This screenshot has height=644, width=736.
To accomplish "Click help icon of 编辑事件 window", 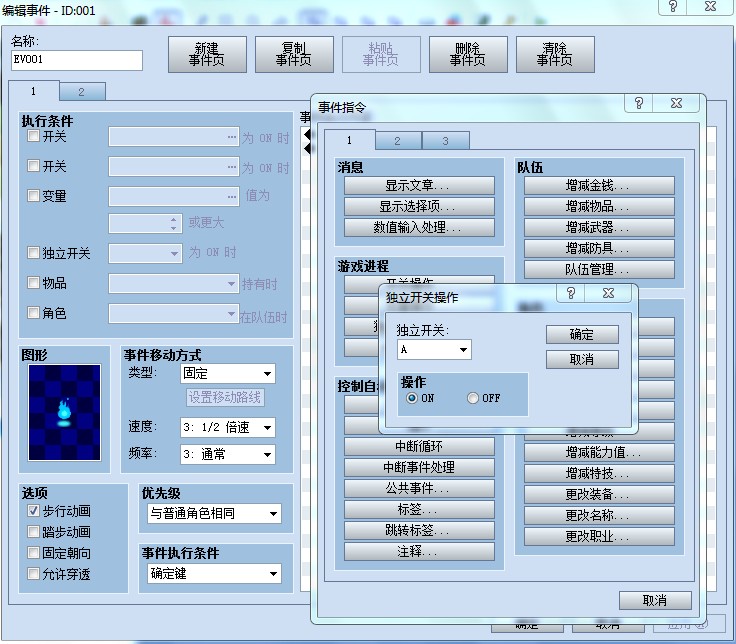I will [673, 7].
